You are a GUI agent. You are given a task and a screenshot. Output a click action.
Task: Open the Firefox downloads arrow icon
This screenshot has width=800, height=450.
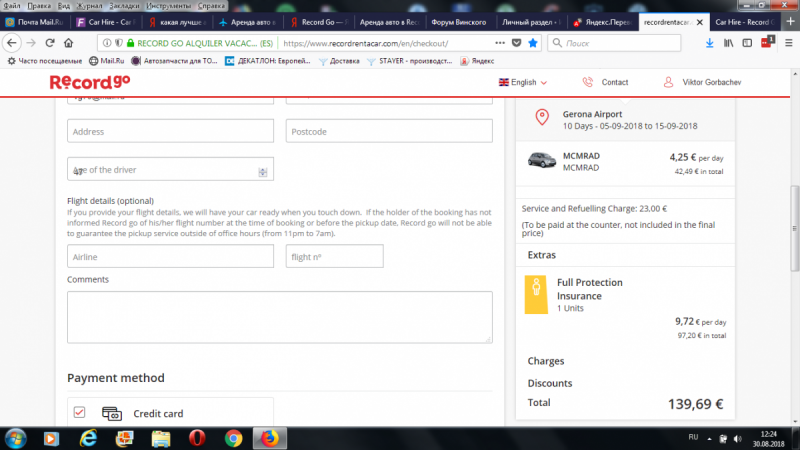coord(709,43)
